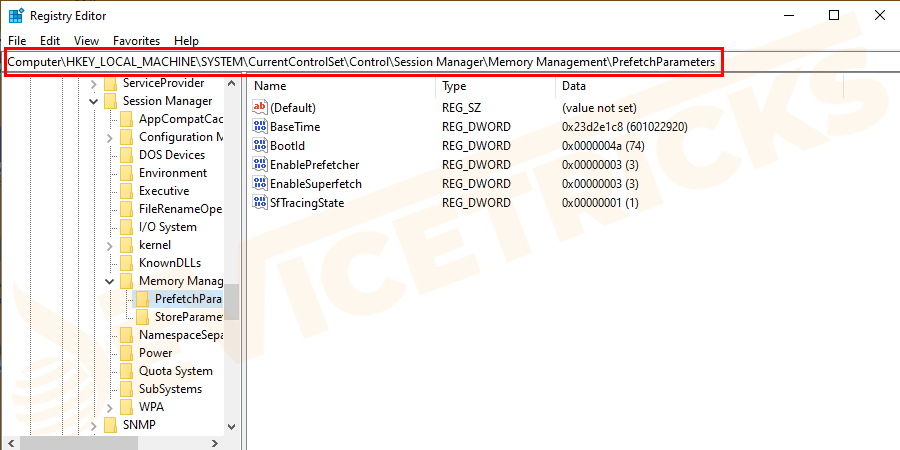Select the FileRenameOperations tree item
Viewport: 900px width, 450px height.
(180, 209)
